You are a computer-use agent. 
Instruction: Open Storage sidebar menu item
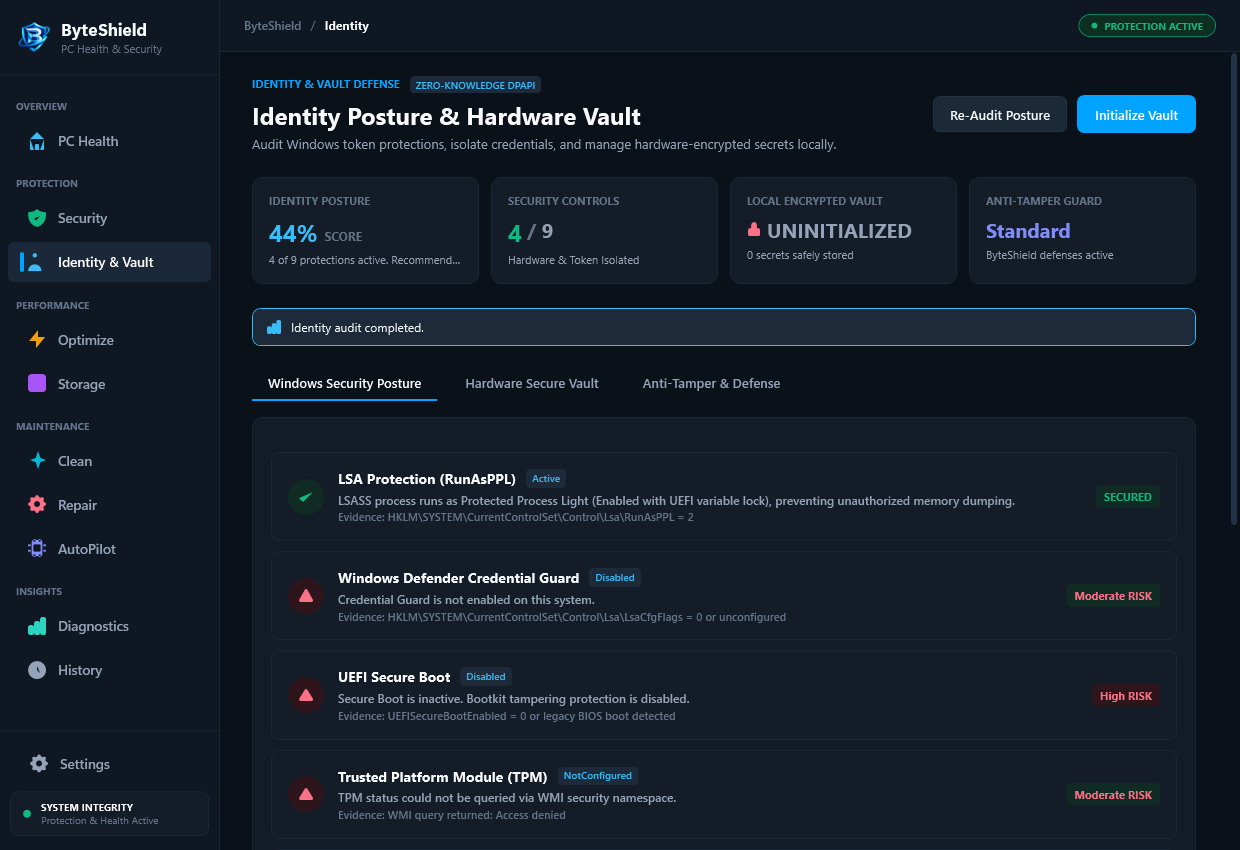pos(109,384)
